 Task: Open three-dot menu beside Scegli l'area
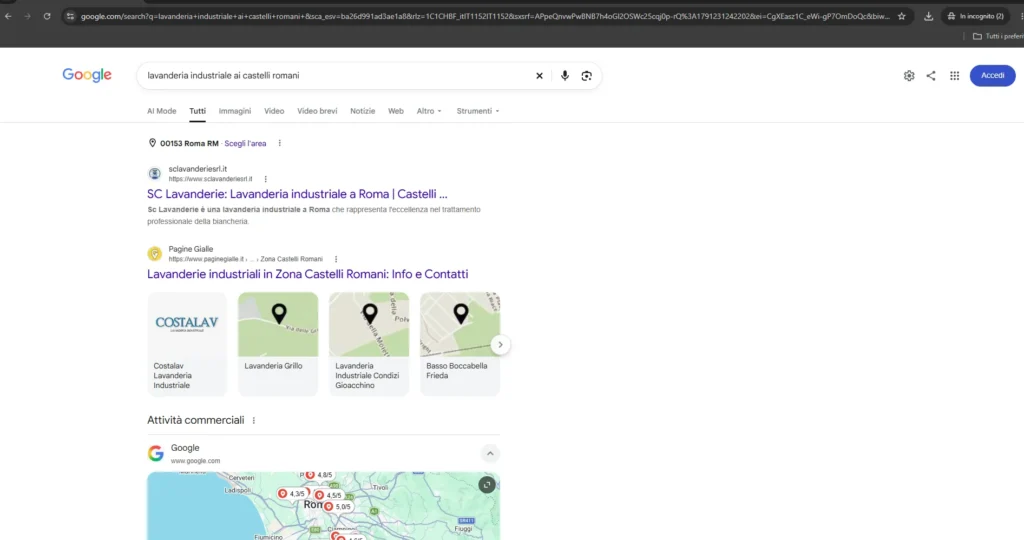(280, 143)
